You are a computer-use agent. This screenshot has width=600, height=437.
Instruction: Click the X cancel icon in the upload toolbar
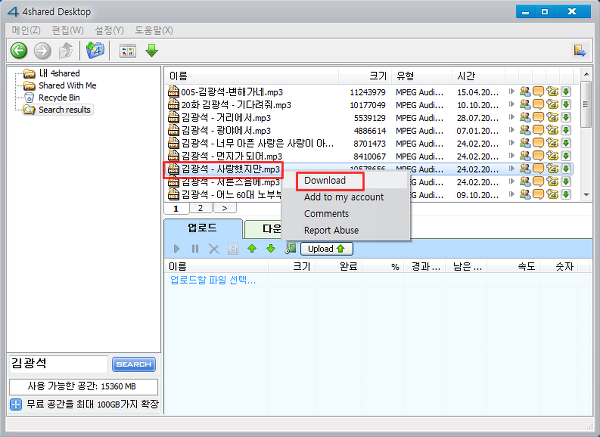[x=214, y=249]
